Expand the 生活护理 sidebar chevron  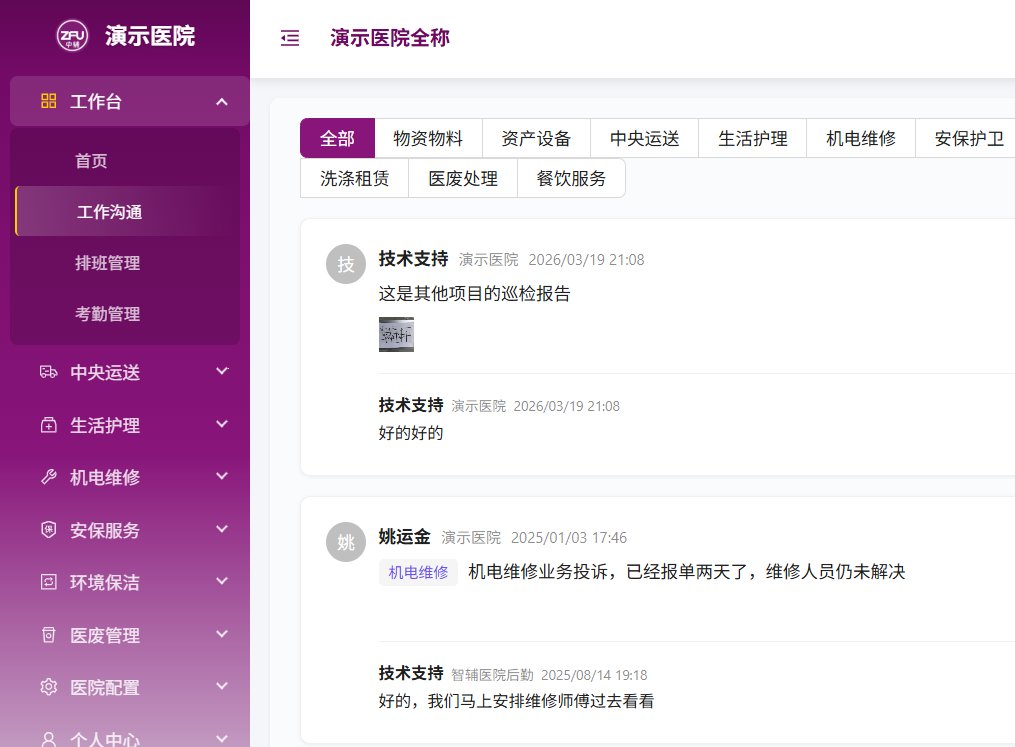(x=222, y=424)
